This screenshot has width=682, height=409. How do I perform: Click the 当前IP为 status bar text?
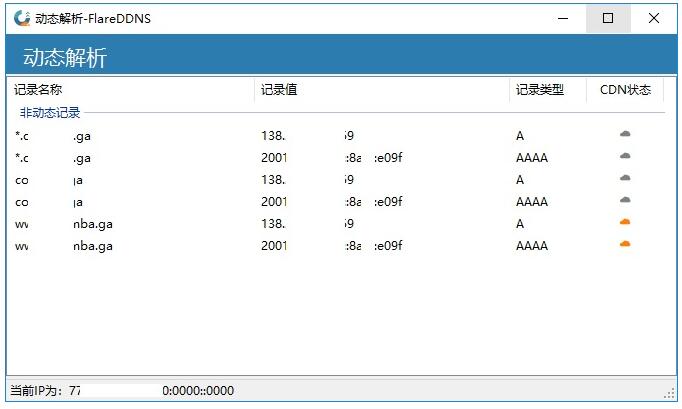point(122,390)
